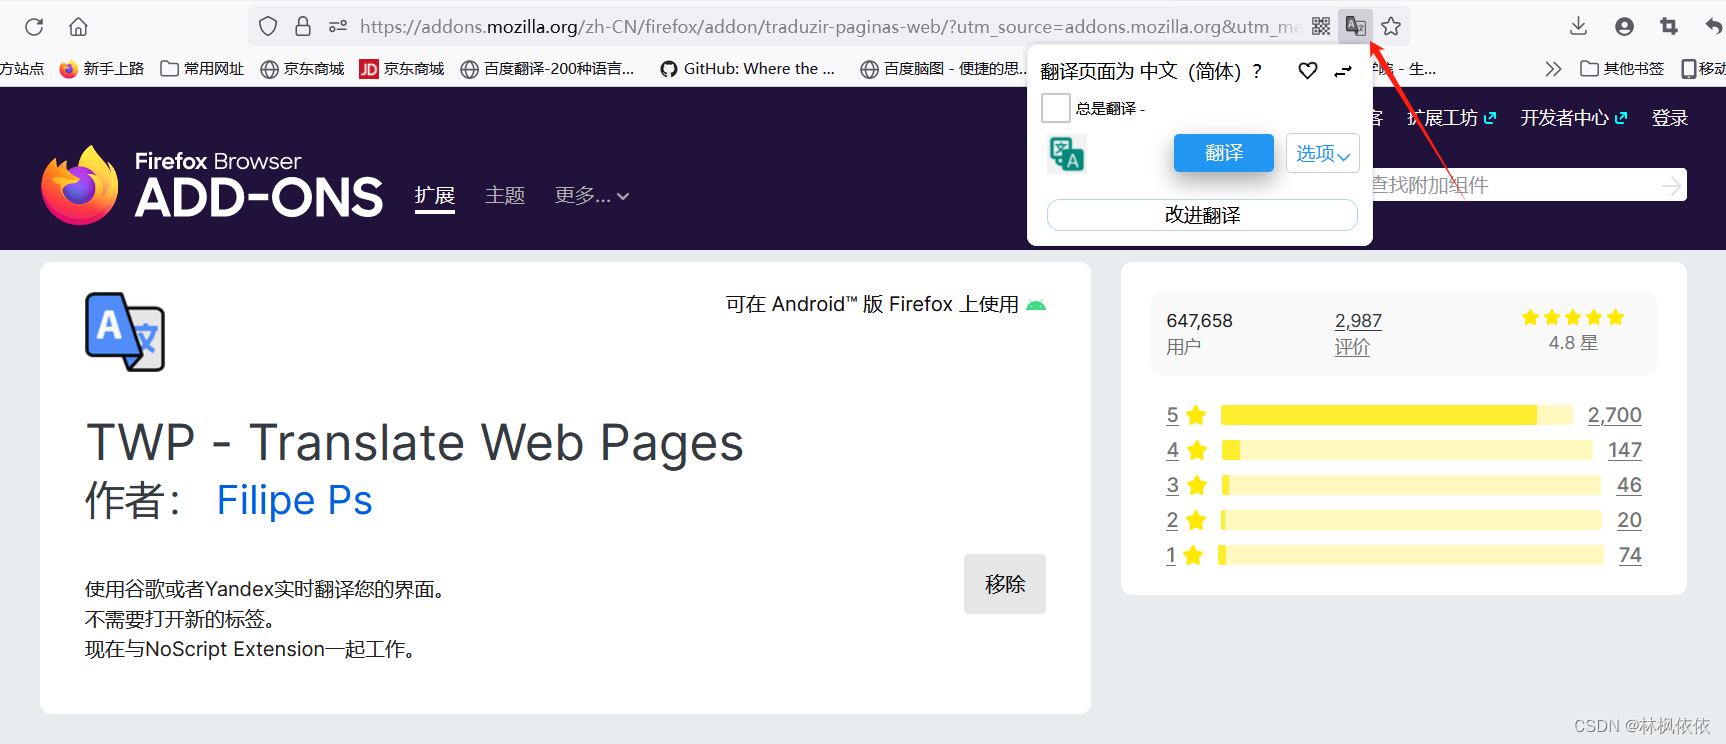The image size is (1726, 744).
Task: Open the downloads panel icon
Action: 1578,27
